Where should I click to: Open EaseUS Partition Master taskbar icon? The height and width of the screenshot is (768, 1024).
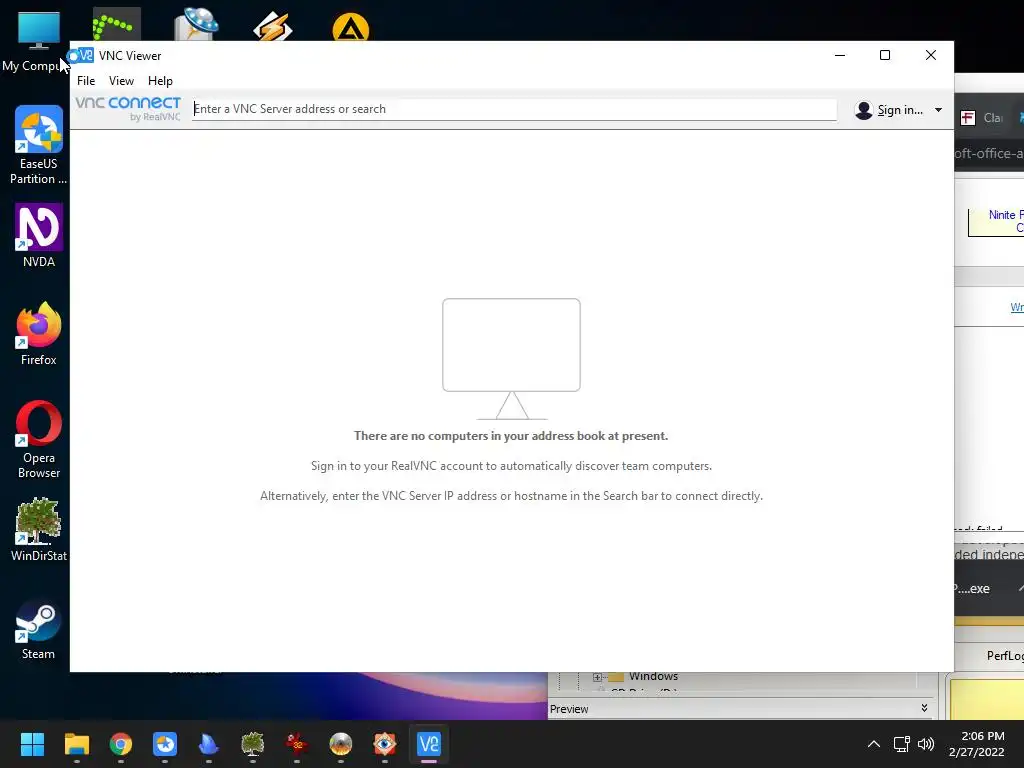(x=165, y=744)
